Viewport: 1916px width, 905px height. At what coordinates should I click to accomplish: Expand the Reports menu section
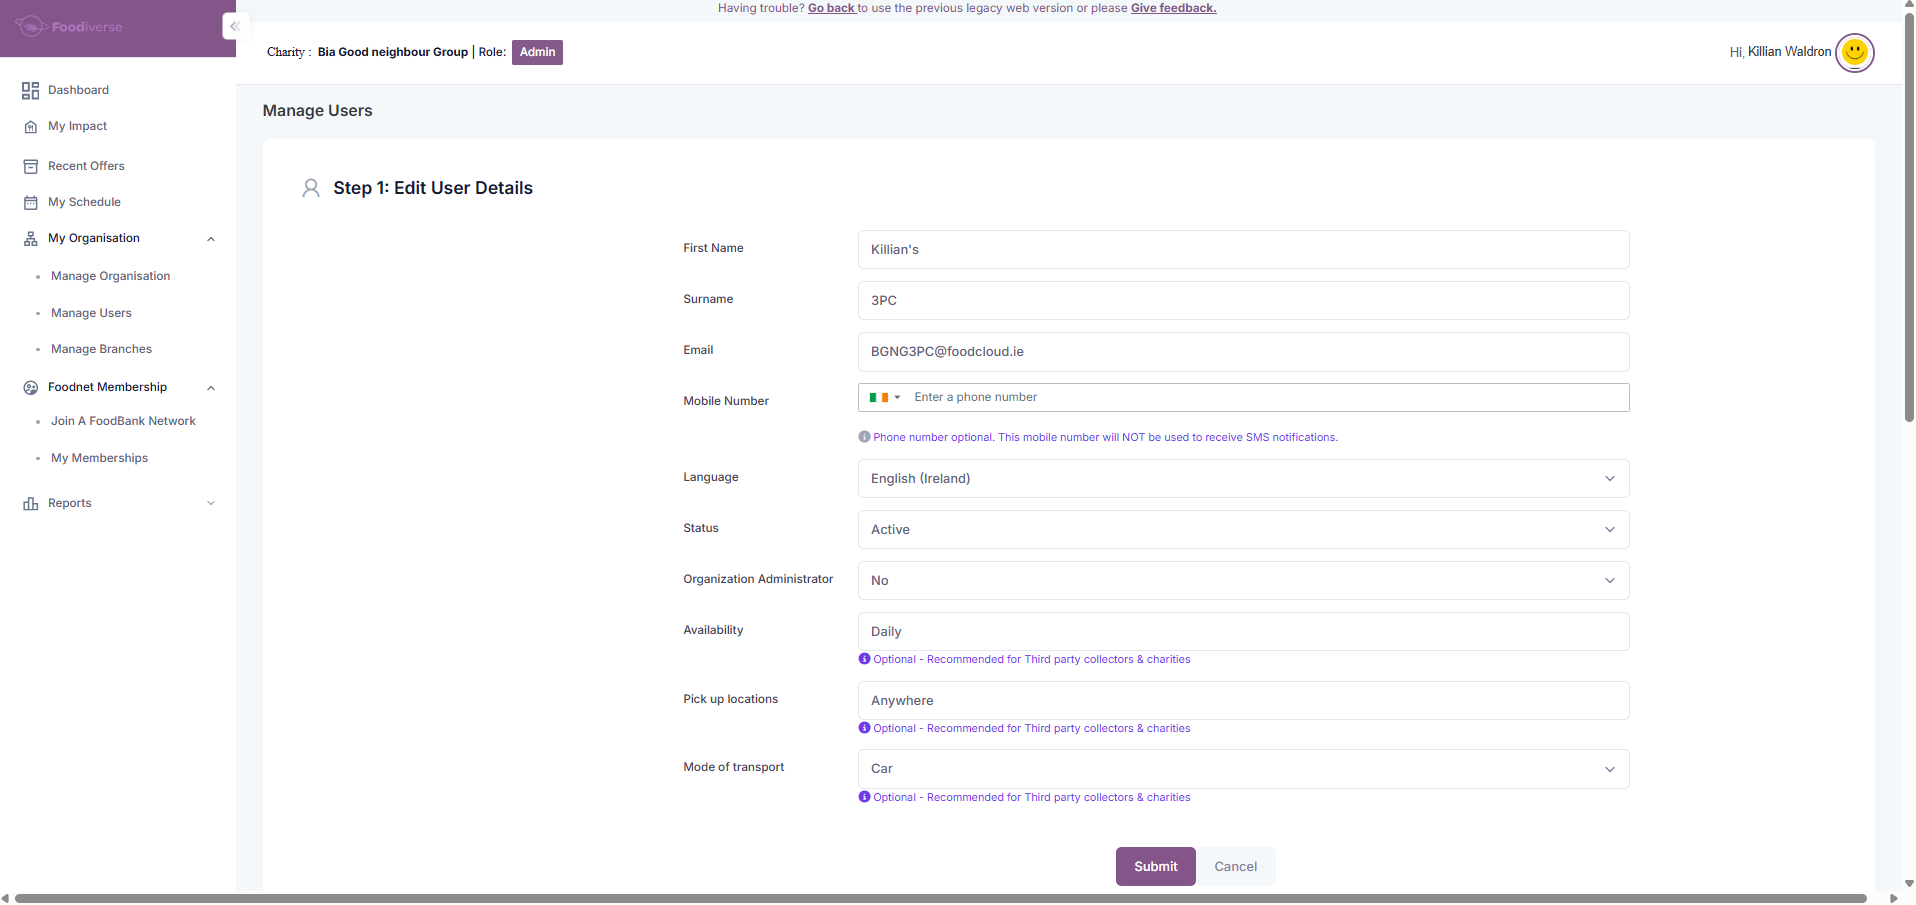[211, 504]
